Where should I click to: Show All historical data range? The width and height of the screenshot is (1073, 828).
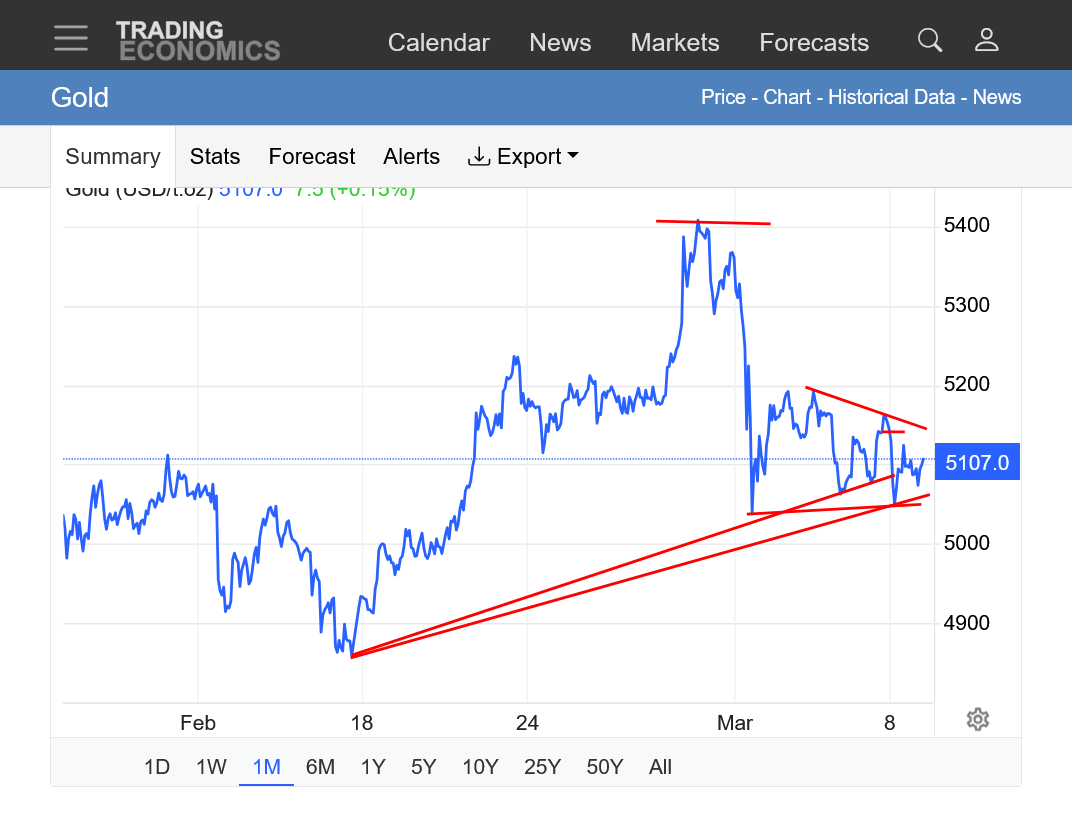pos(660,767)
